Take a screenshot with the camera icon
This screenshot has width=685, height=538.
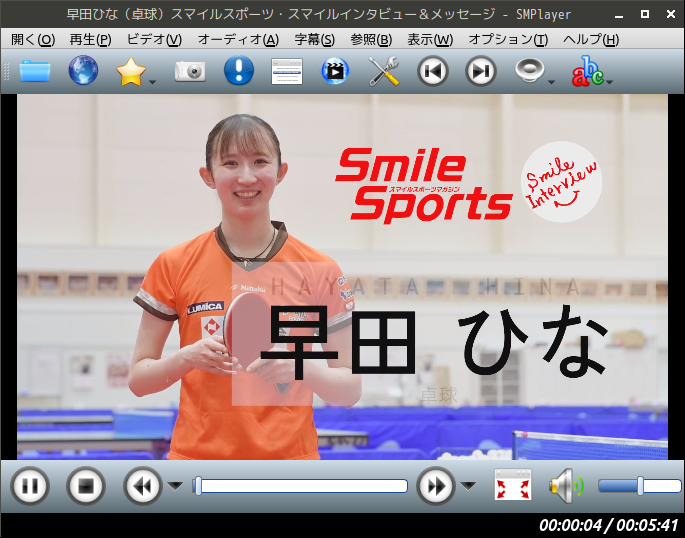(x=190, y=71)
